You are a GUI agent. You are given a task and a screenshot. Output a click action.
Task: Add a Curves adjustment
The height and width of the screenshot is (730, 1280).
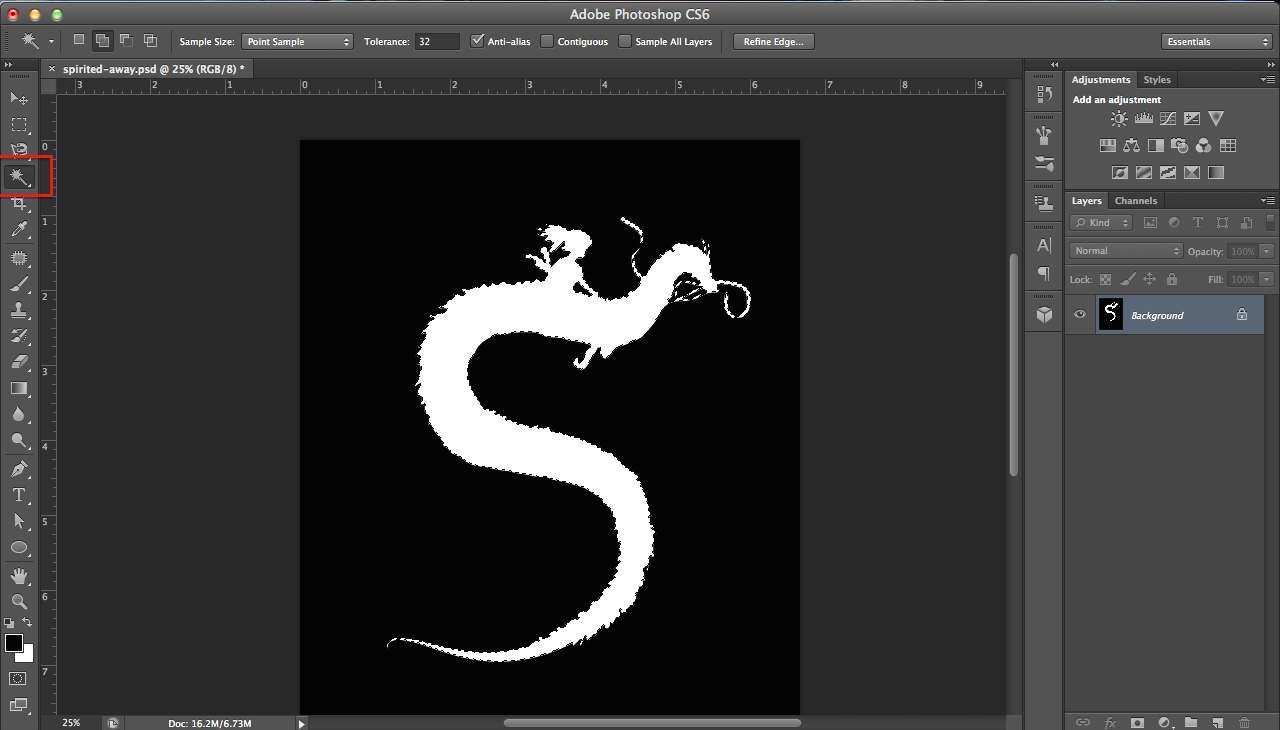click(1168, 119)
